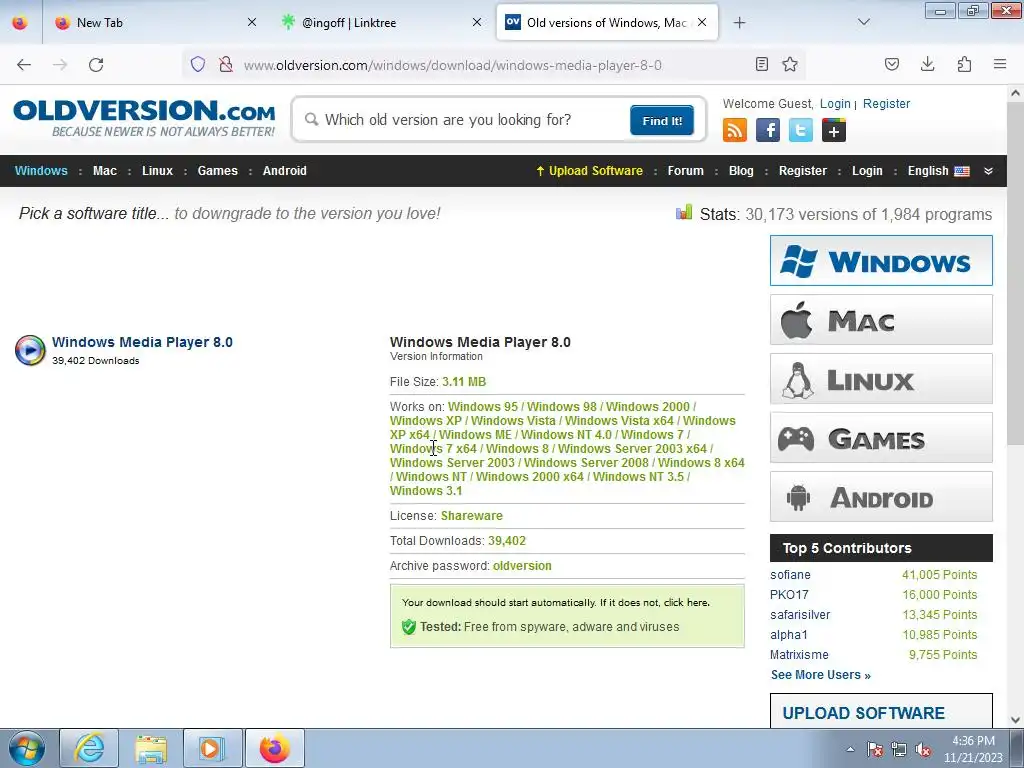Open the Twitter icon link

click(x=801, y=130)
